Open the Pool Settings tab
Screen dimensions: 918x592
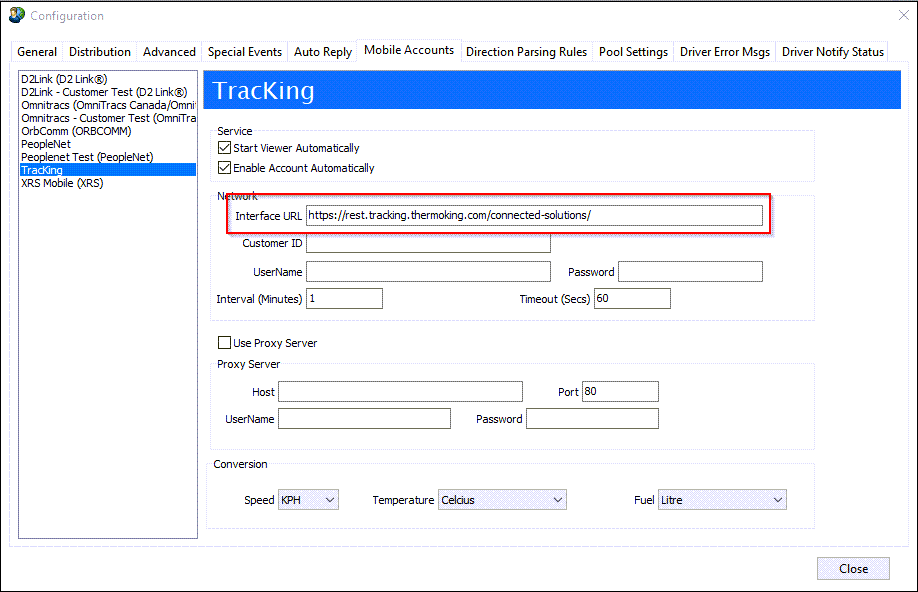tap(633, 52)
